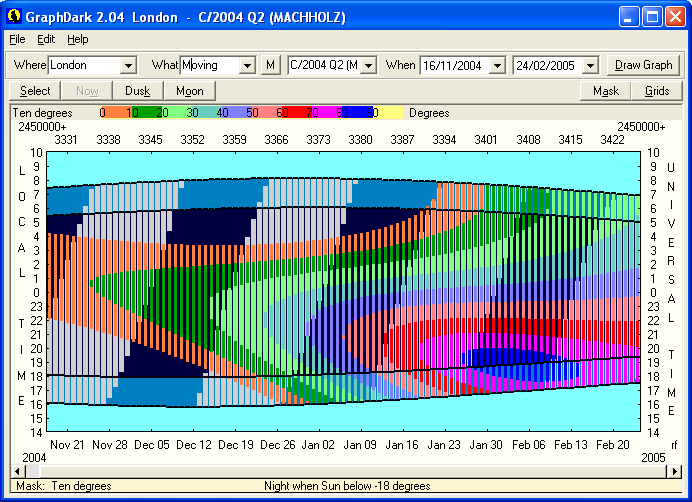Click the Draw Graph button
This screenshot has width=692, height=502.
(643, 65)
